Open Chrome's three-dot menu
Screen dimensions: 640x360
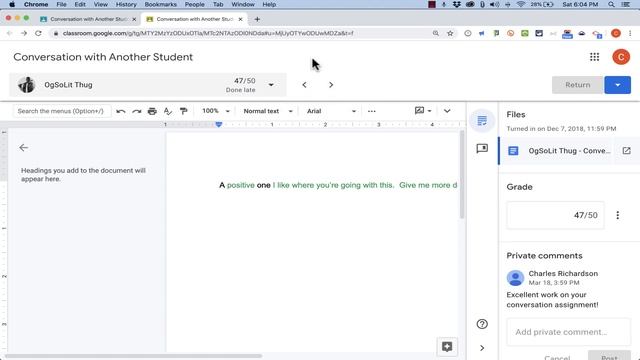630,33
